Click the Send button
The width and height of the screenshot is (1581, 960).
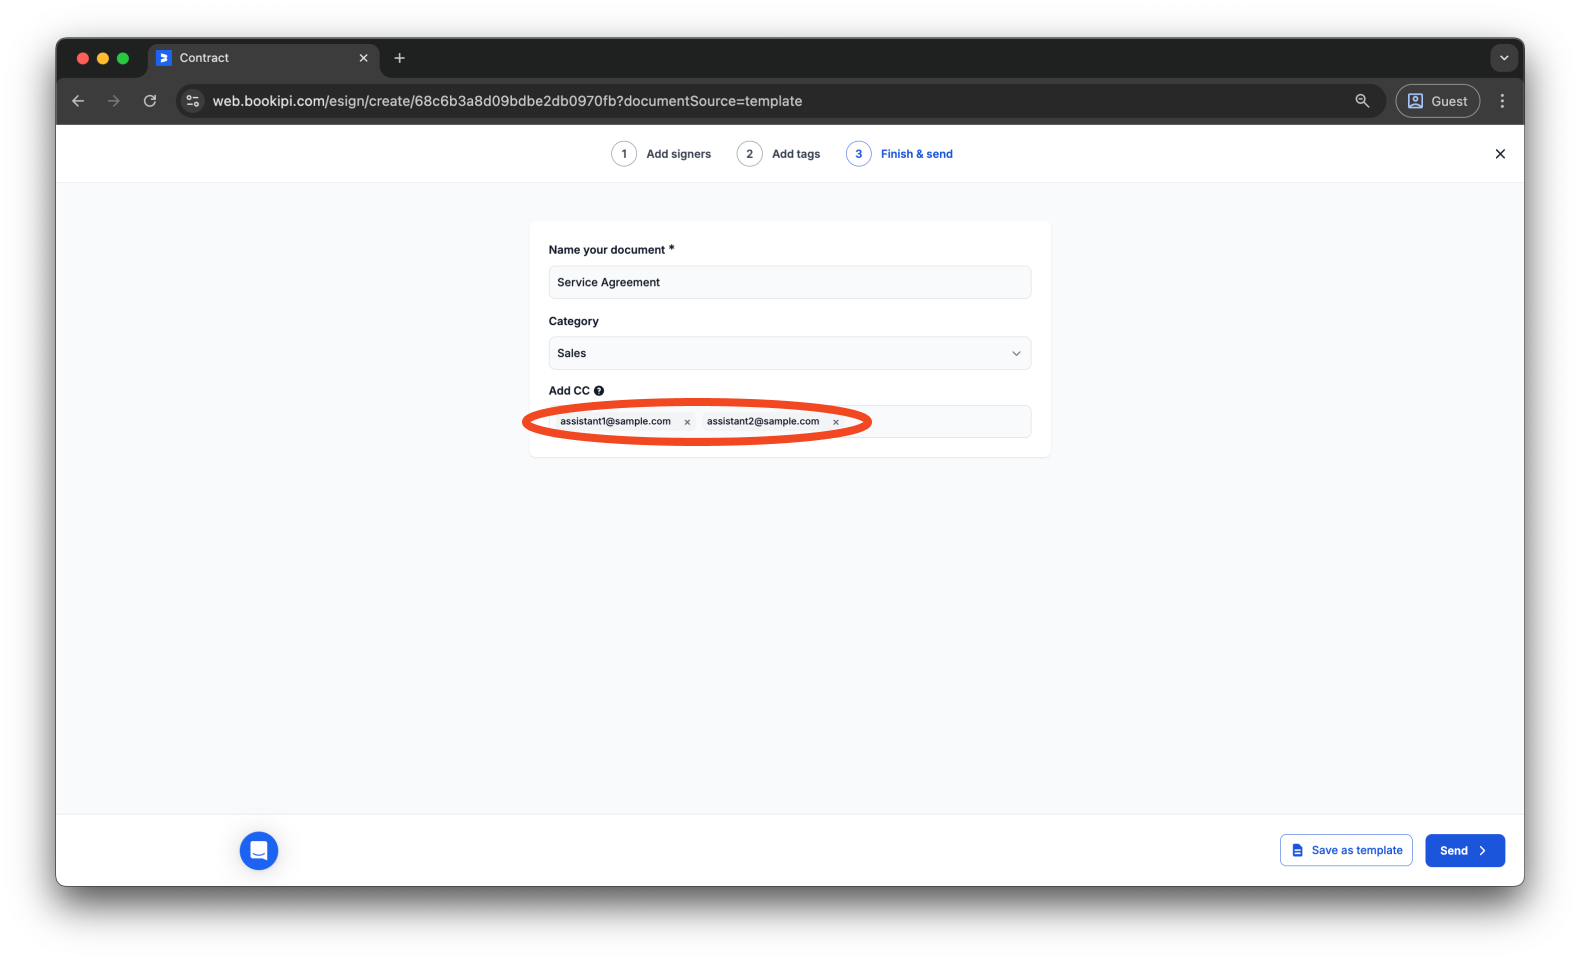tap(1465, 850)
